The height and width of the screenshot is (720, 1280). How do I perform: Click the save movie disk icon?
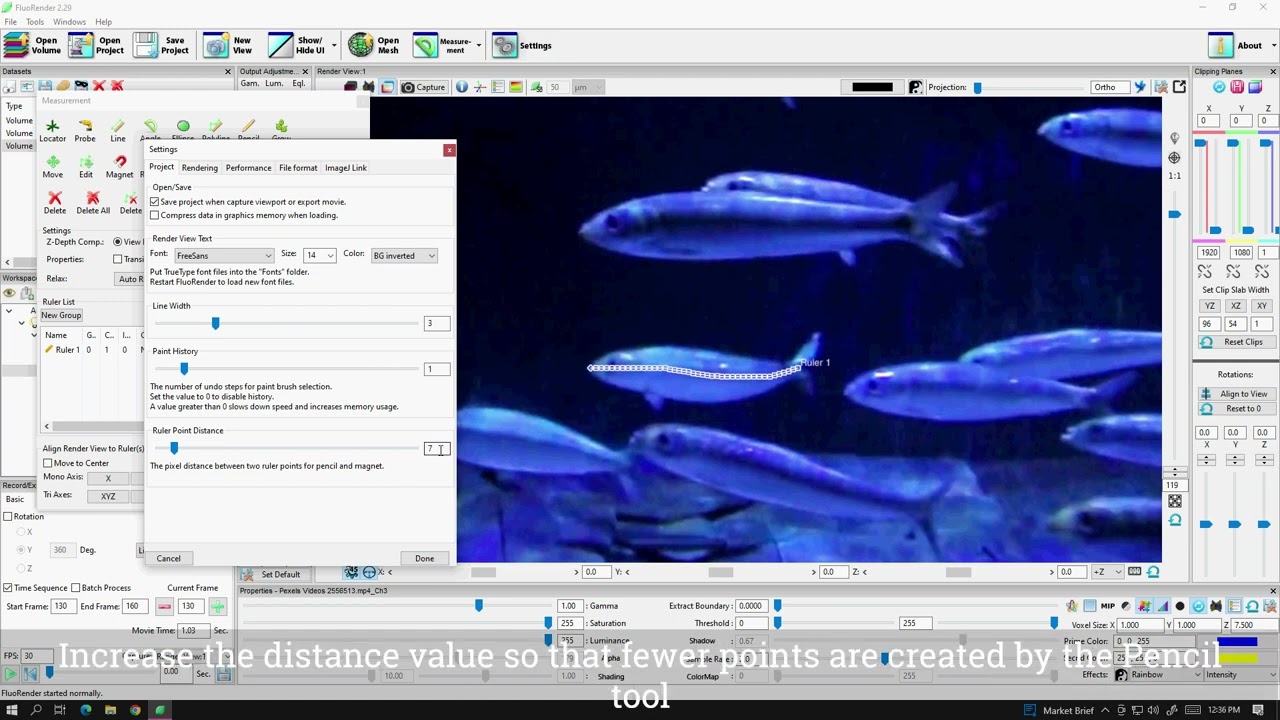coord(224,674)
